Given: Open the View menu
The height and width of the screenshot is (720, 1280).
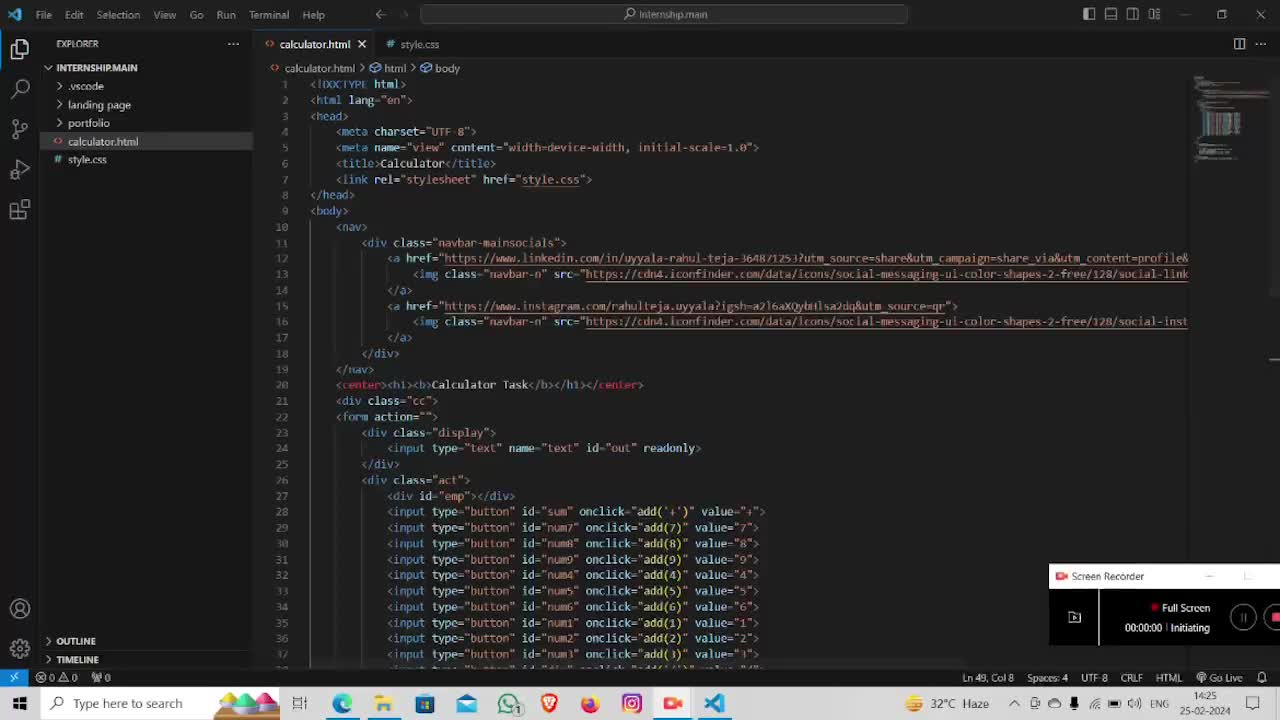Looking at the screenshot, I should click(x=165, y=15).
